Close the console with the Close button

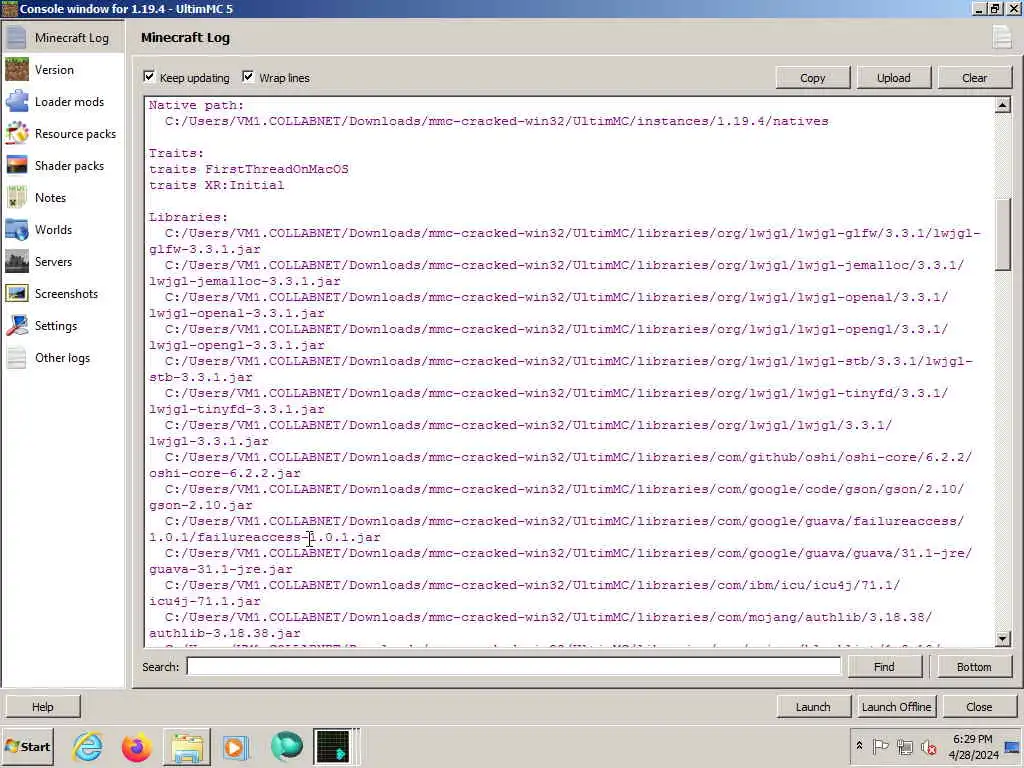(979, 707)
